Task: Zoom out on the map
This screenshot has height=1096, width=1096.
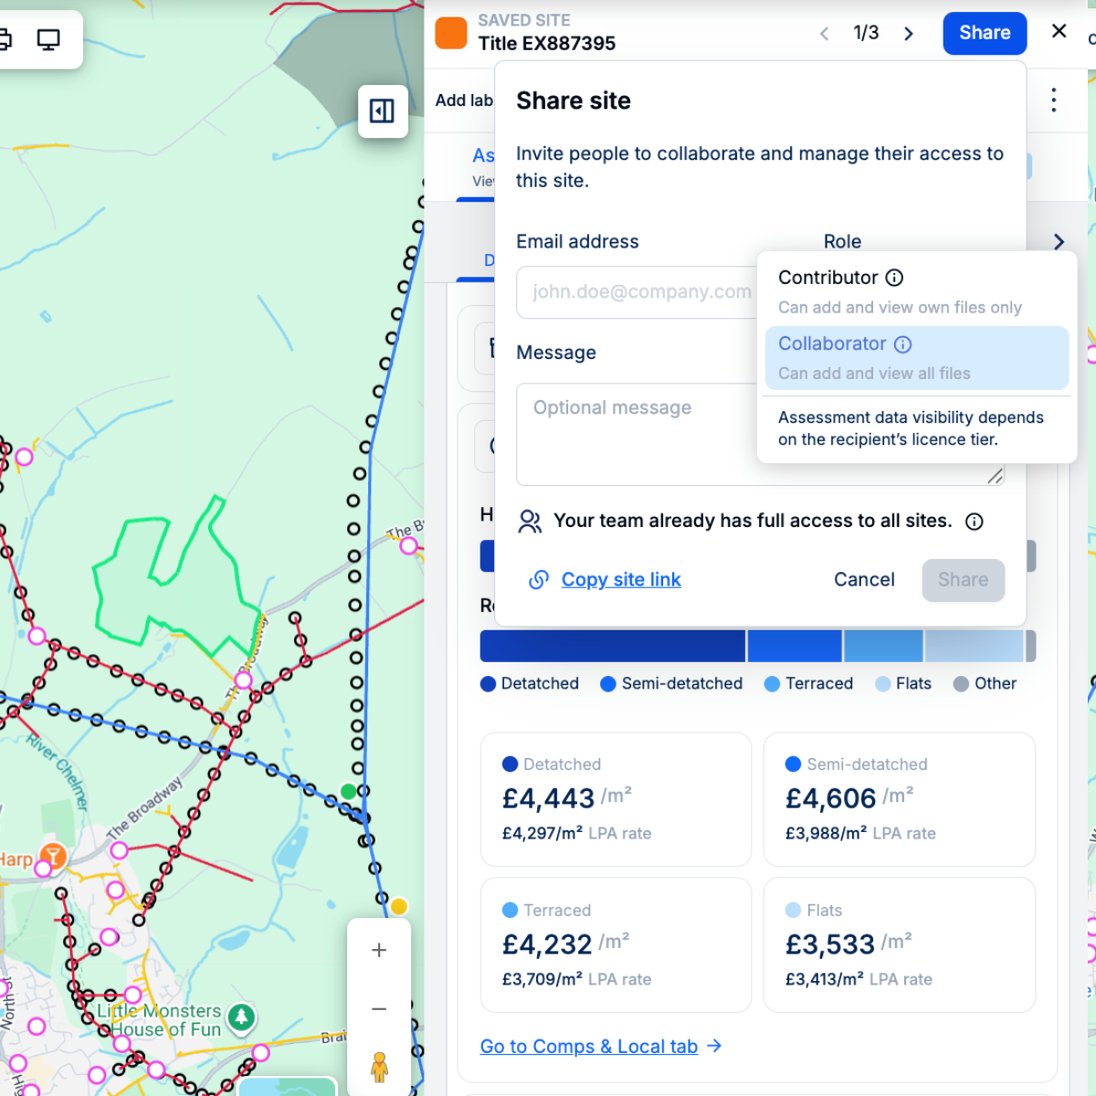Action: click(x=379, y=1009)
